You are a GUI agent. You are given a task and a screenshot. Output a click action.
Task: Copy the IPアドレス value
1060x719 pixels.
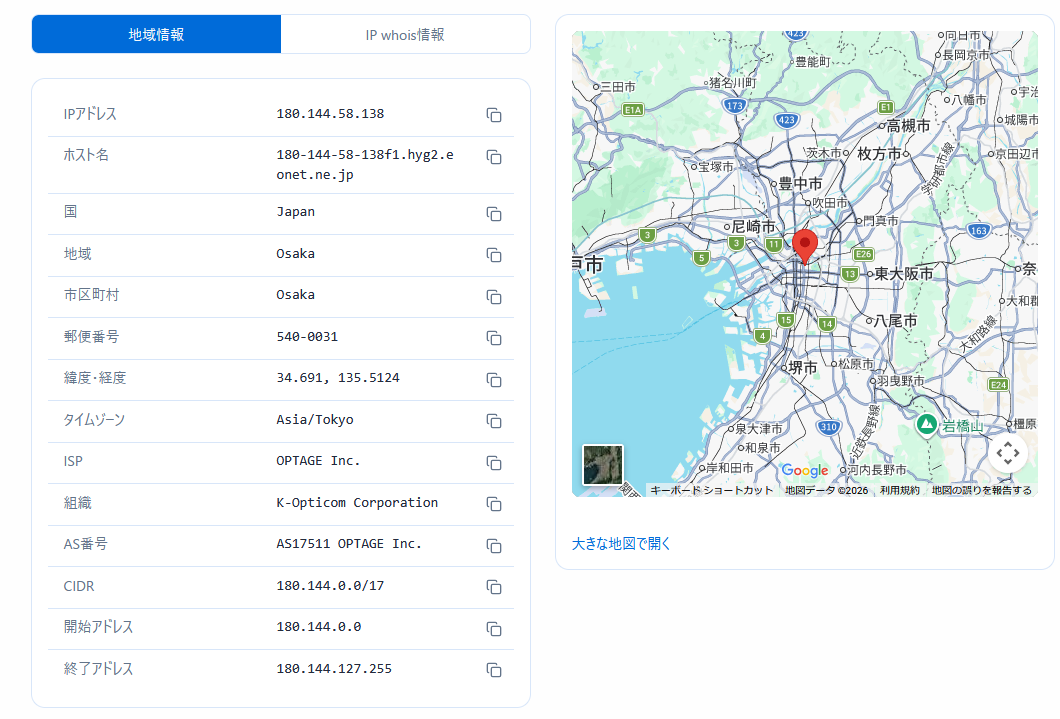pos(494,115)
